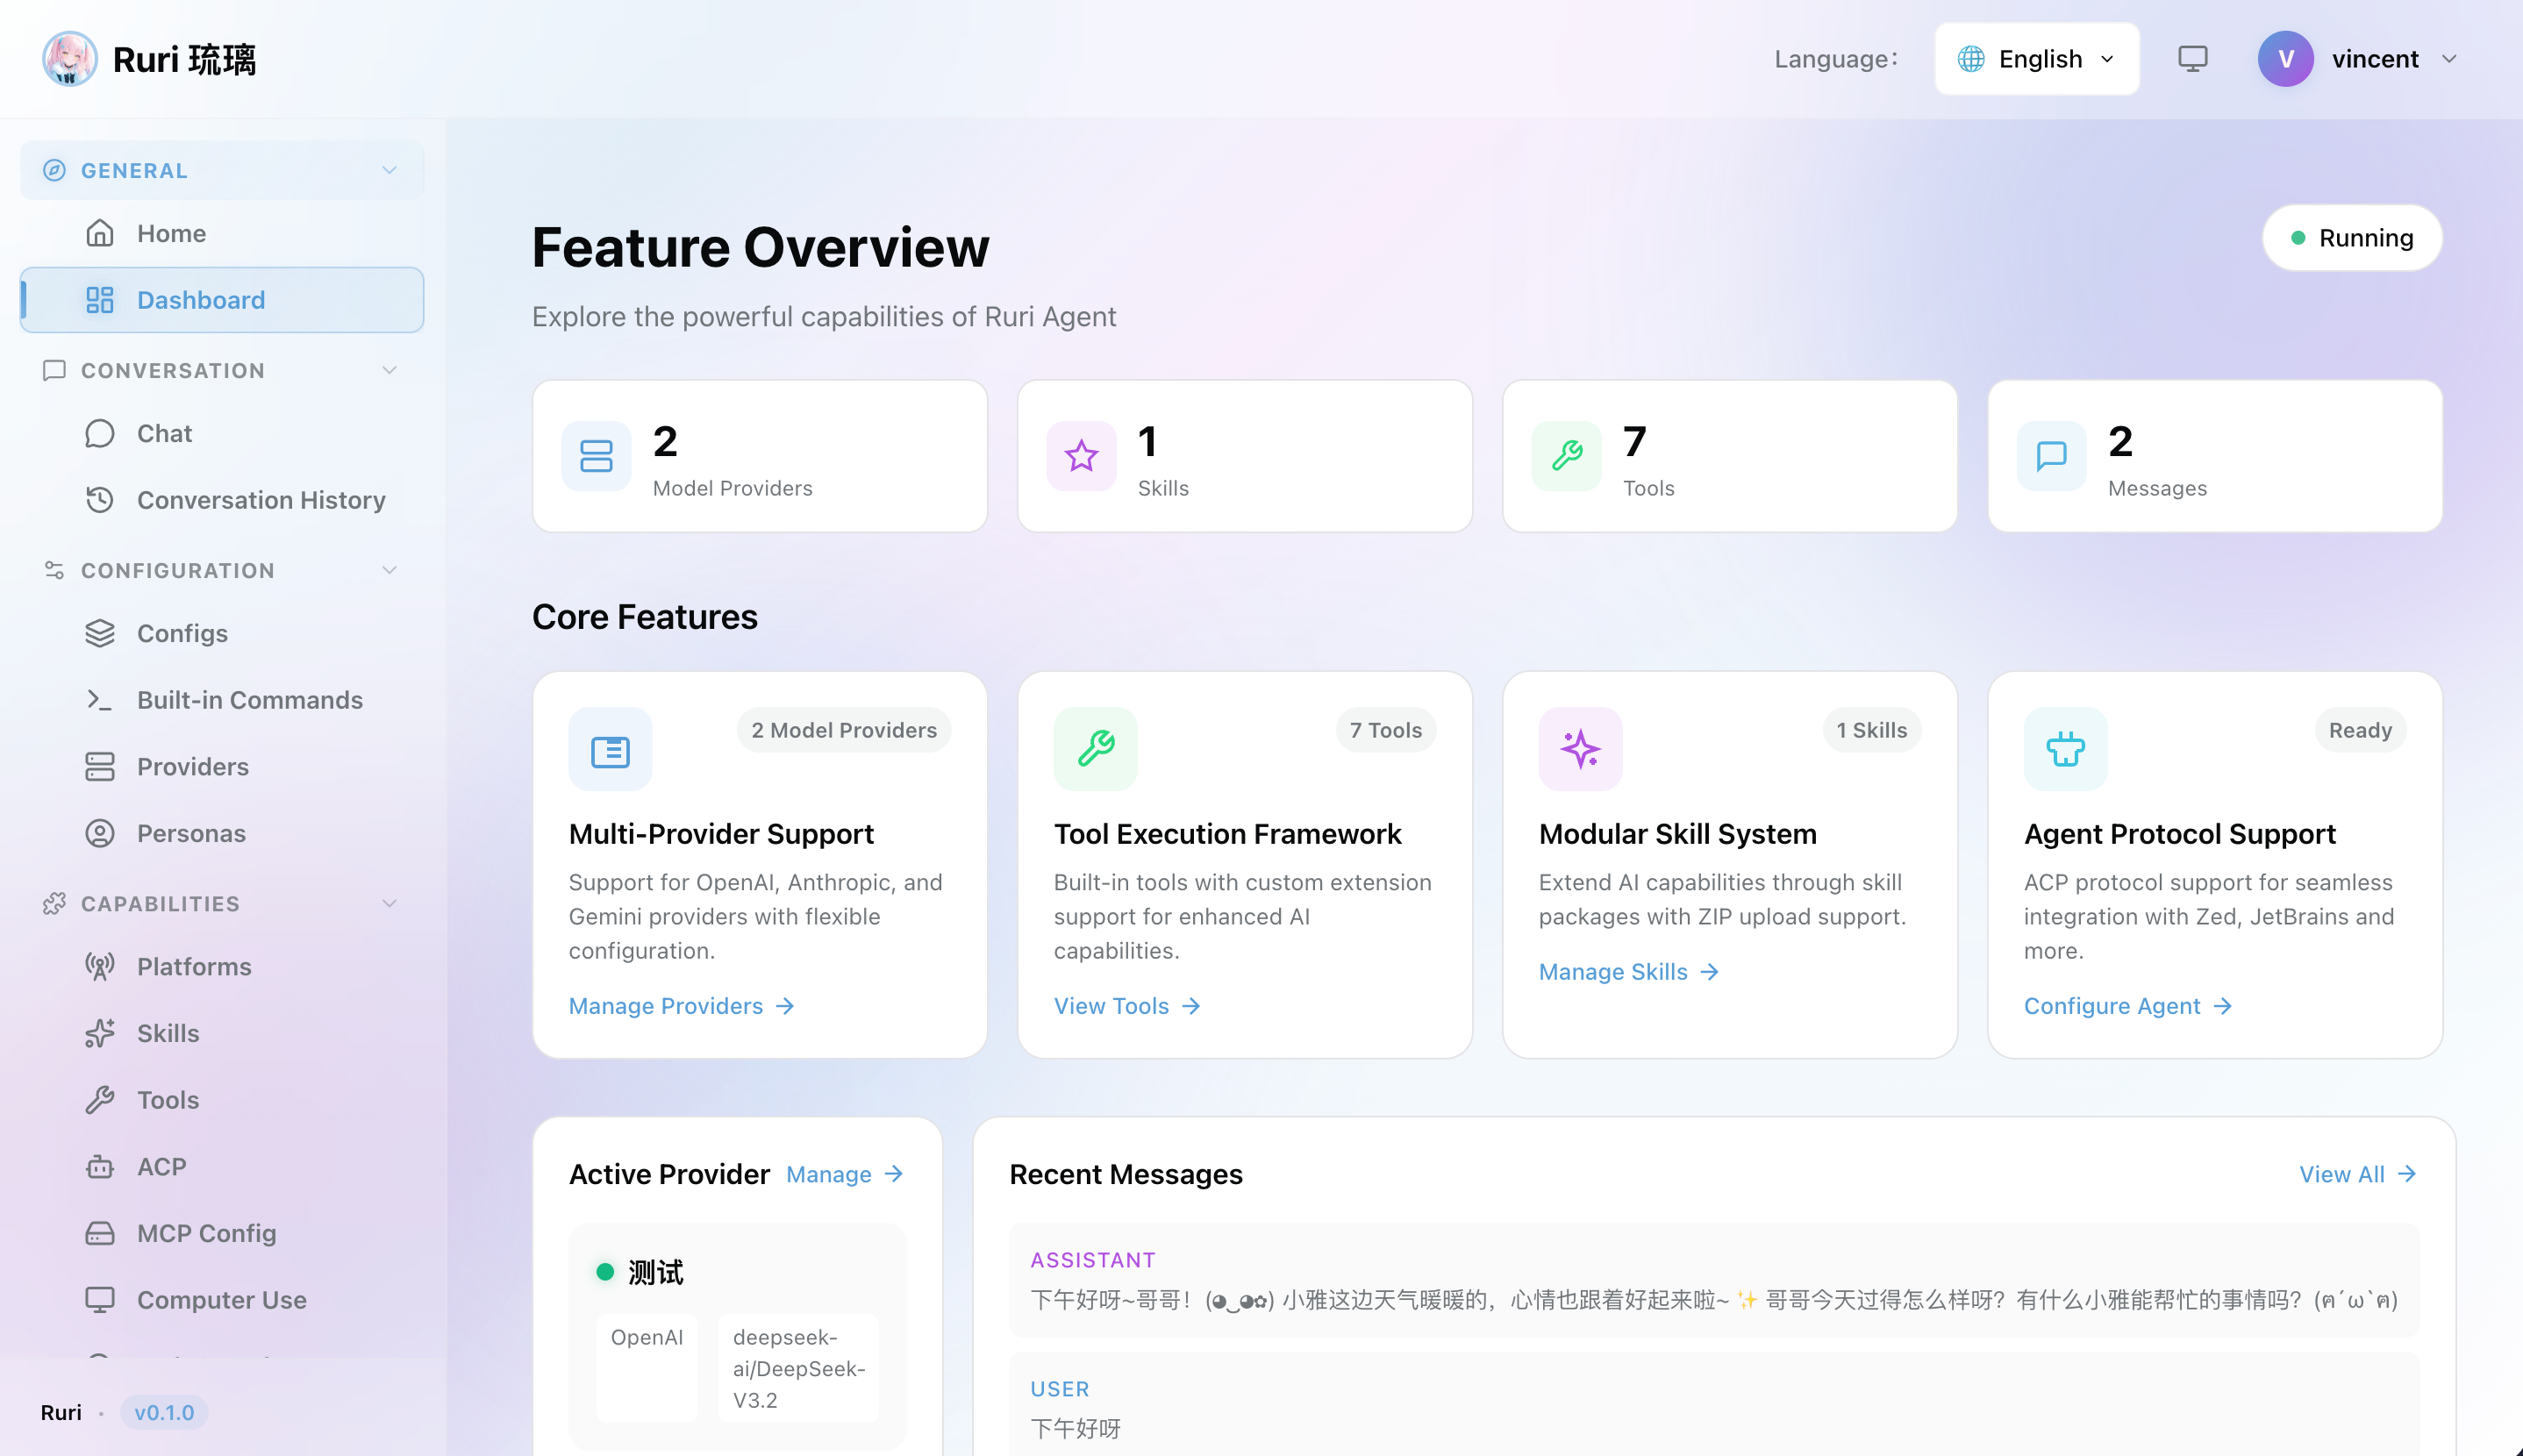Screen dimensions: 2523x1456
Task: Click the Home house icon in sidebar
Action: pyautogui.click(x=100, y=233)
